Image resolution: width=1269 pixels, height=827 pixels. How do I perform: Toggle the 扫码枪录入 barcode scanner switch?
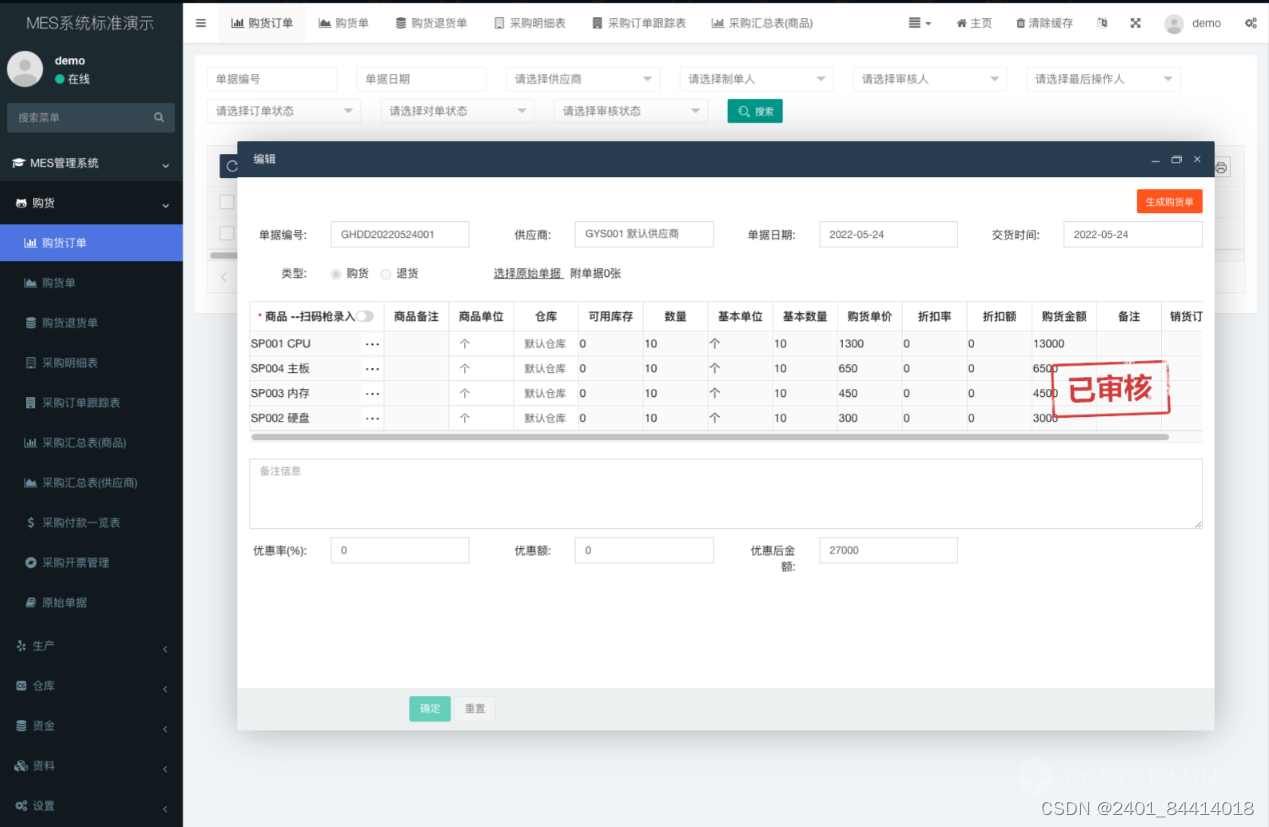[365, 314]
